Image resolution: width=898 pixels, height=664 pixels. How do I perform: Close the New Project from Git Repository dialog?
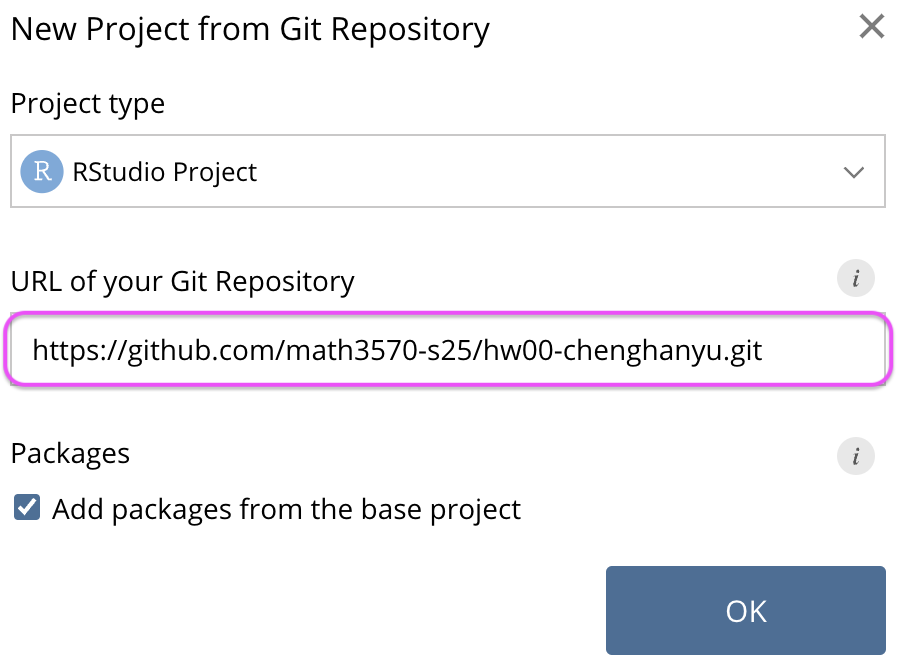(872, 27)
